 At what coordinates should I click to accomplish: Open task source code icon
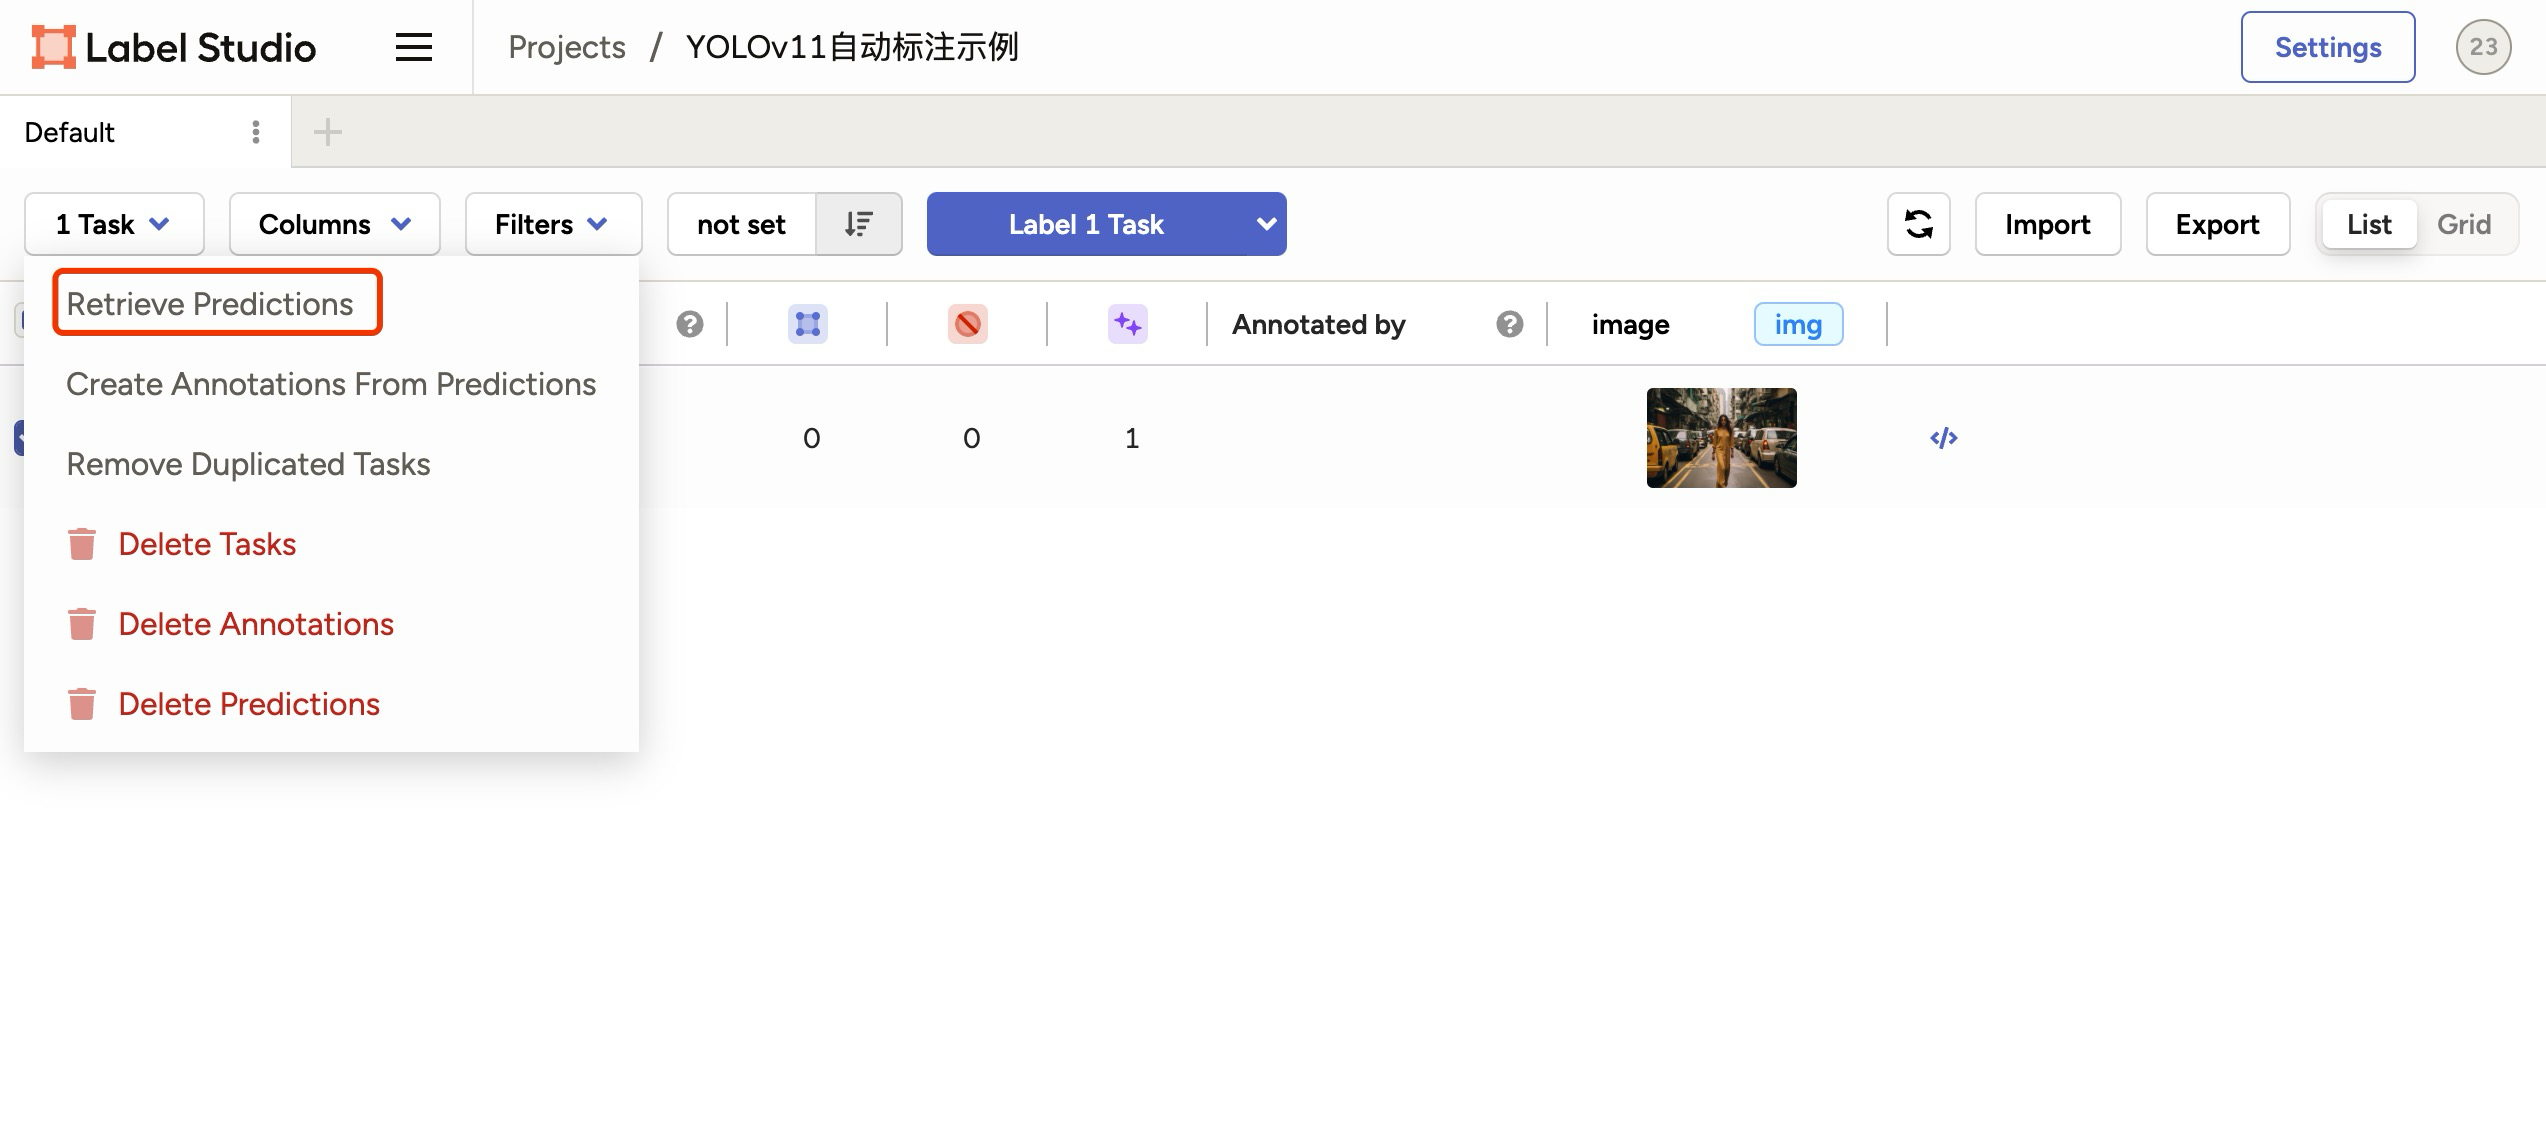pyautogui.click(x=1943, y=438)
